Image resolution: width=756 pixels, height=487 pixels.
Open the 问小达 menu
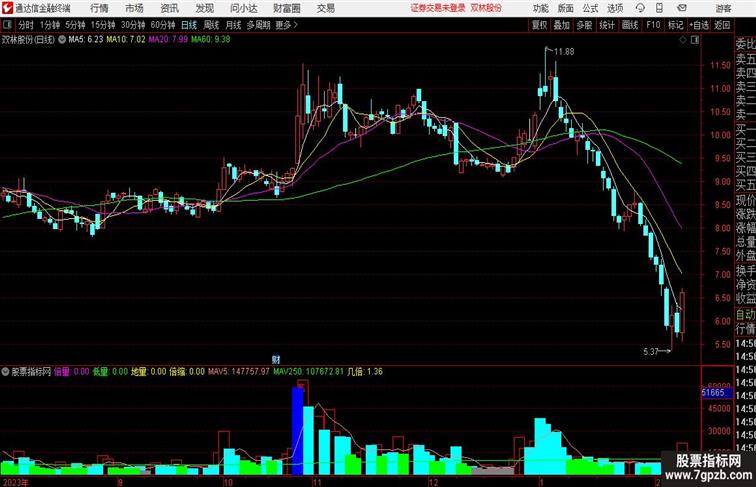(x=243, y=8)
